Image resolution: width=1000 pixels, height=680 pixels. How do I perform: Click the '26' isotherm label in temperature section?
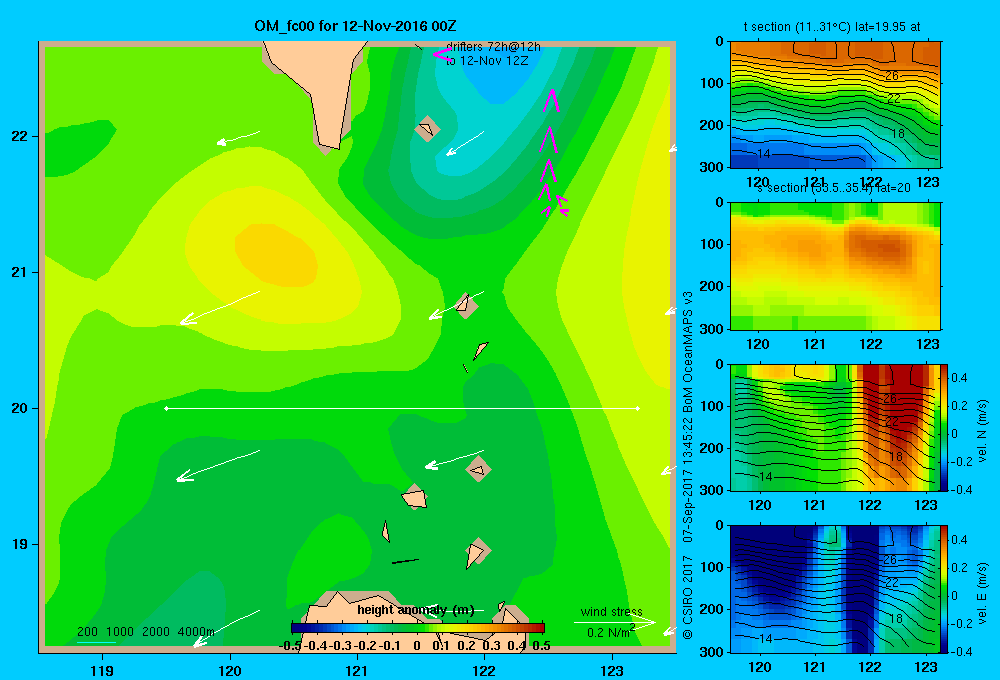point(892,76)
